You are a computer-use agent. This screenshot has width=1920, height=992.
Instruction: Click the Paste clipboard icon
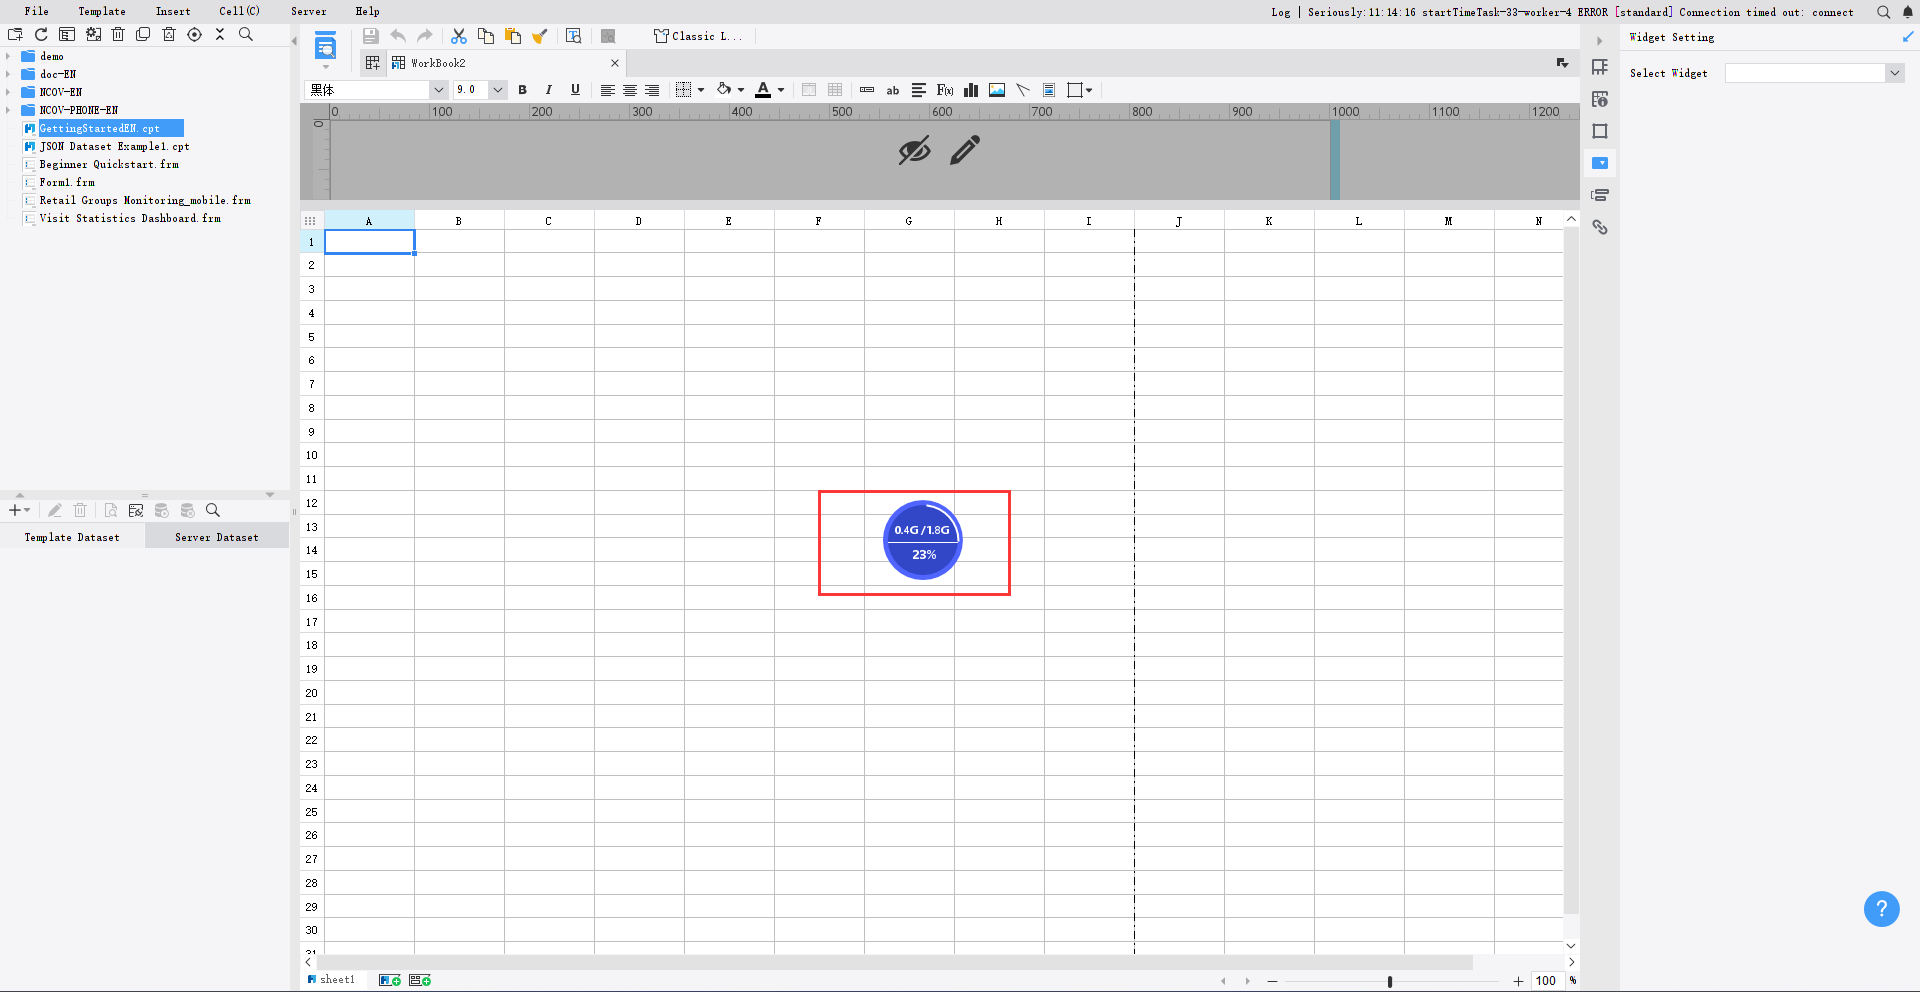click(x=513, y=36)
